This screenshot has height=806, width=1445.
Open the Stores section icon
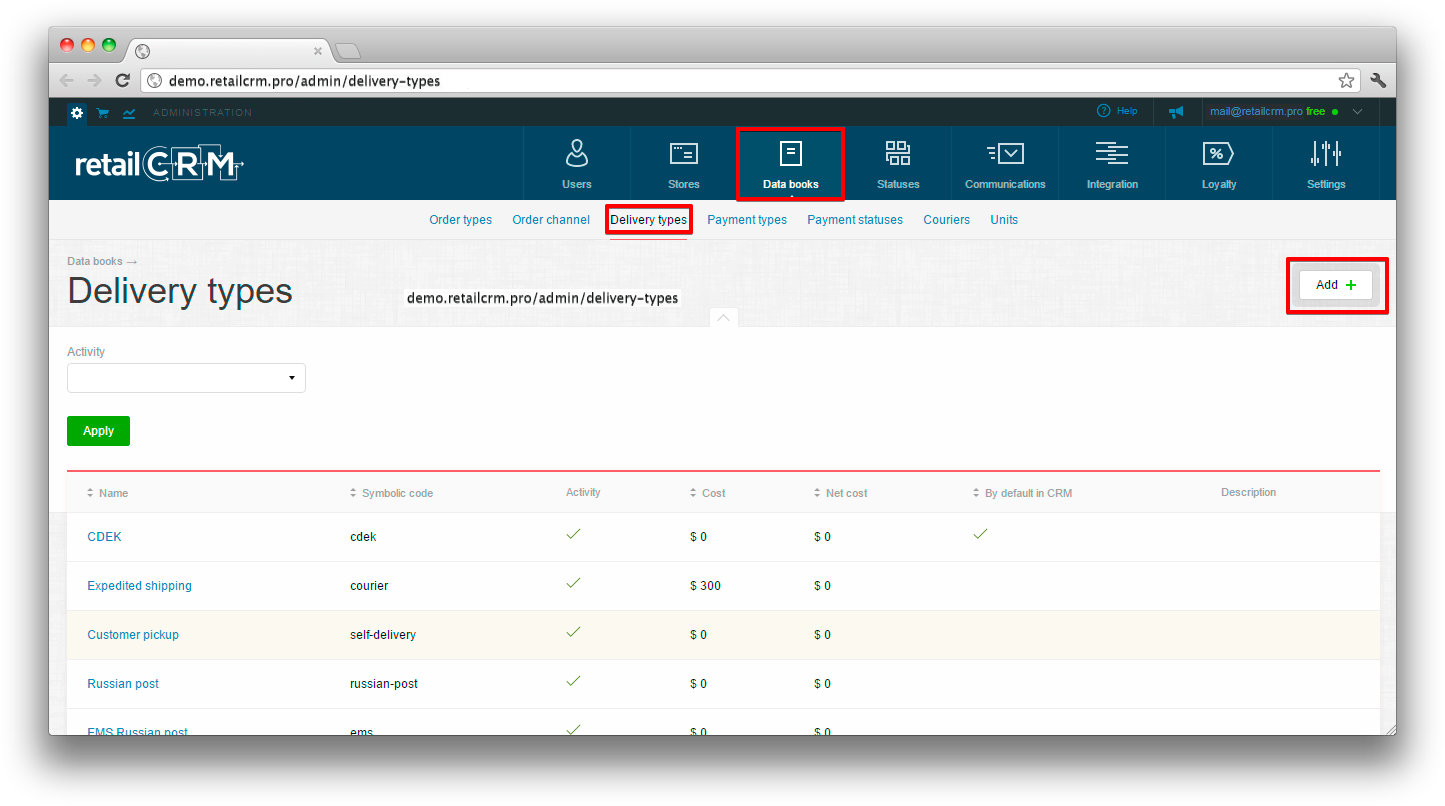(x=684, y=153)
